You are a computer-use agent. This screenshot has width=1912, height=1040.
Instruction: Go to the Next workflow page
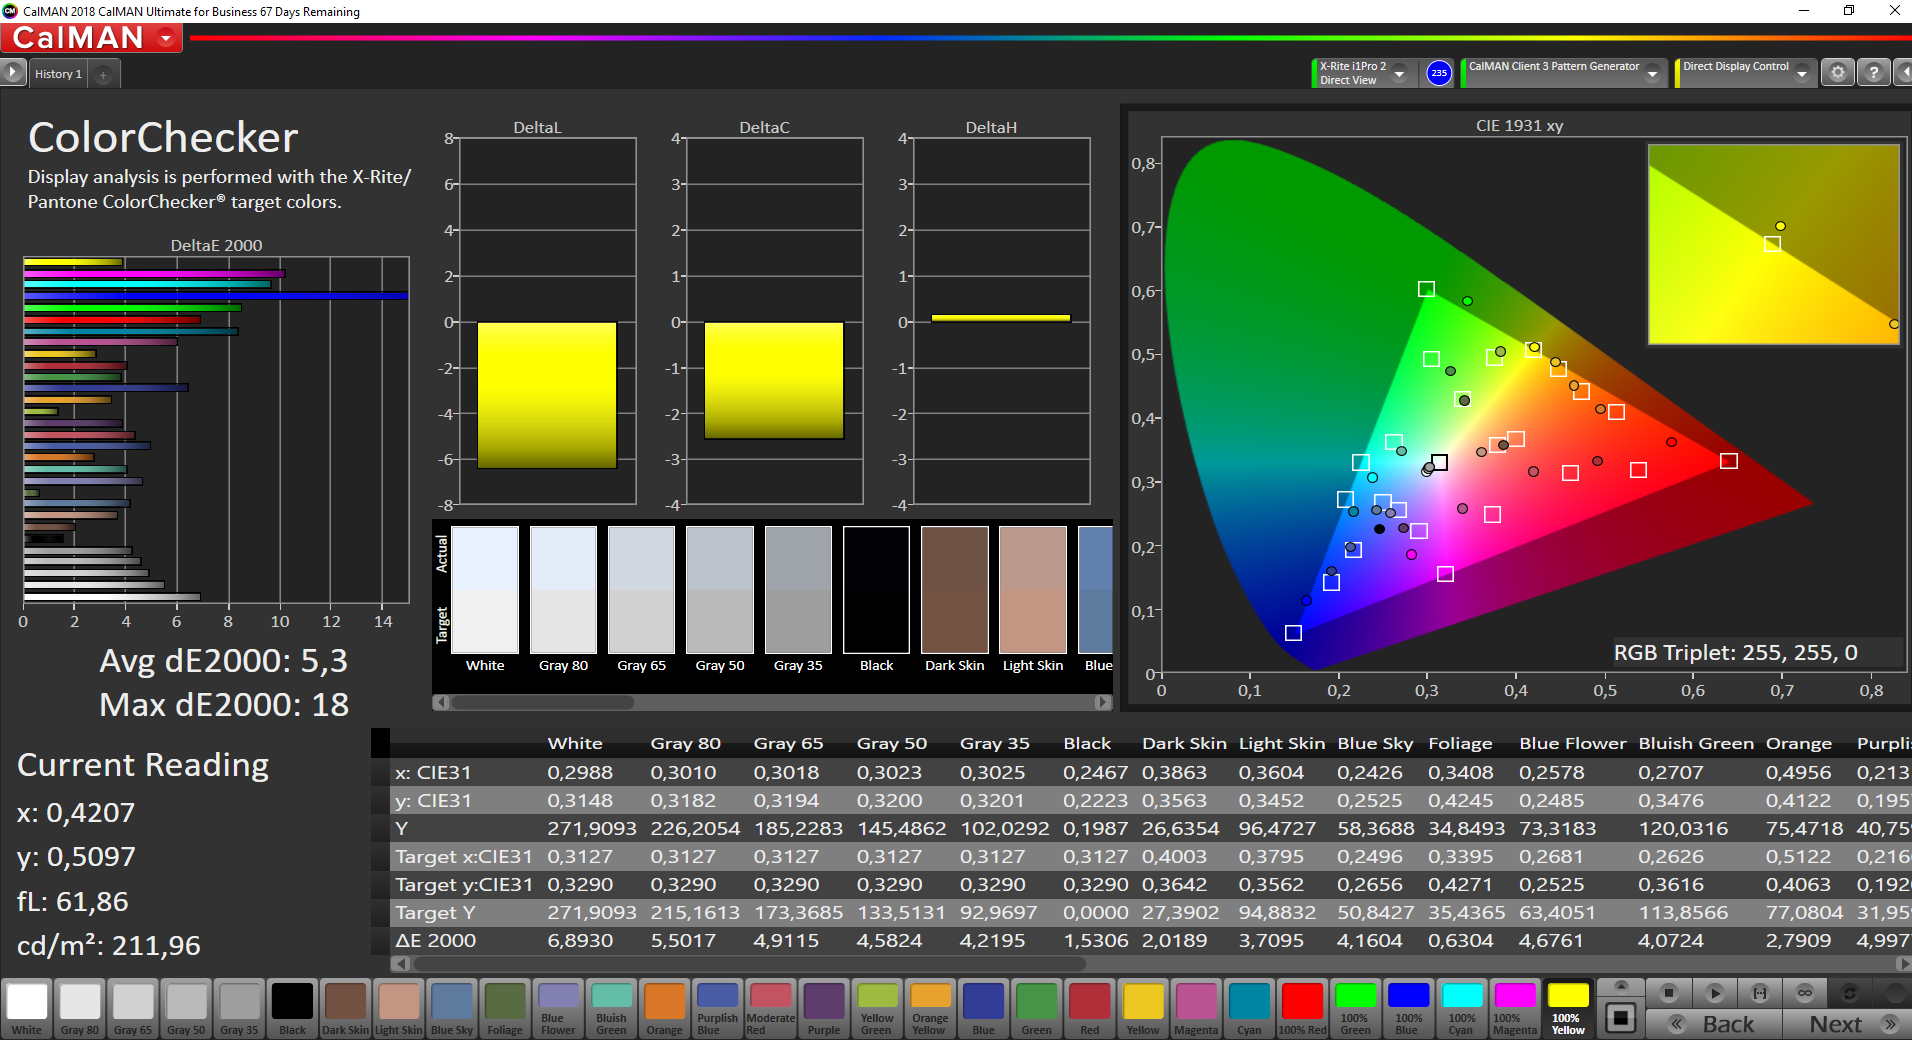1848,1024
